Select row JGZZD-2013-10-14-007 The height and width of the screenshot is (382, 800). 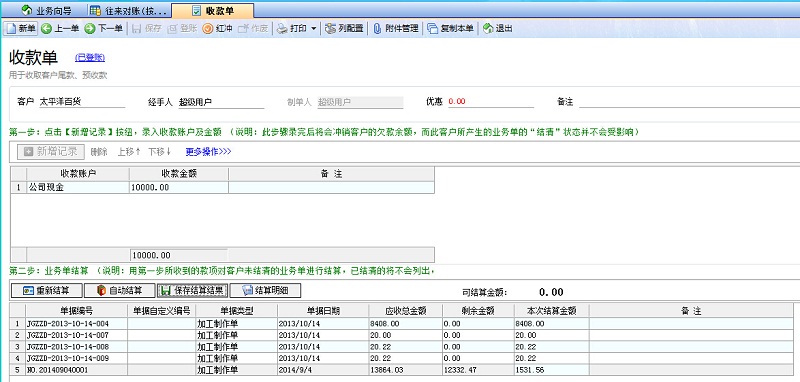[402, 335]
